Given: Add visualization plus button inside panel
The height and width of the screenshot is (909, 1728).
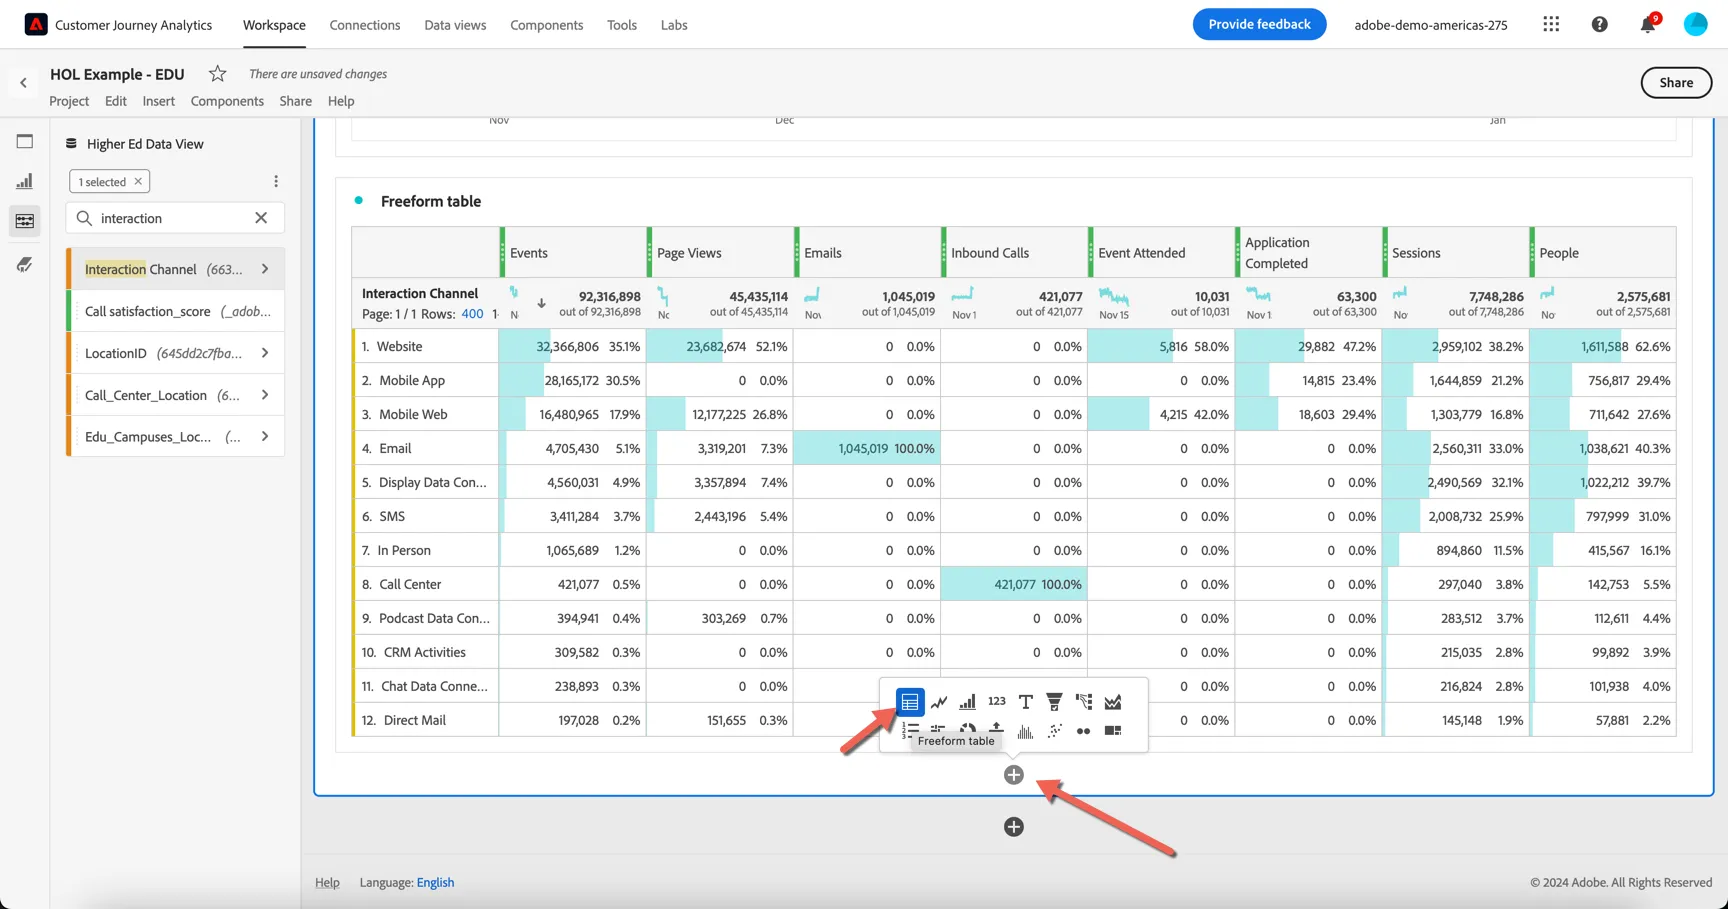Looking at the screenshot, I should click(x=1014, y=775).
